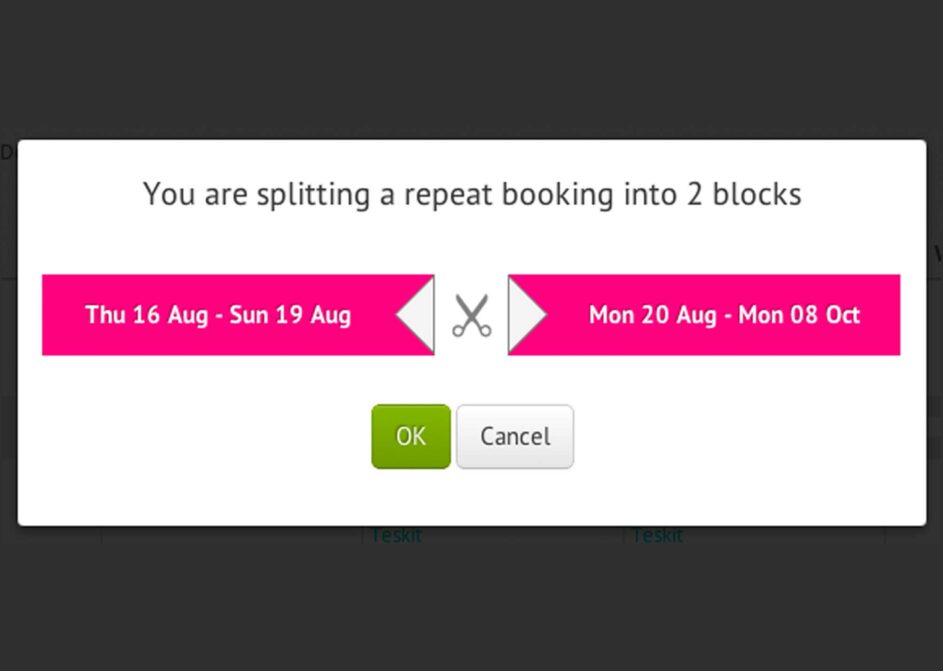Click the dialog heading about splitting a booking
The width and height of the screenshot is (943, 671).
(x=472, y=194)
